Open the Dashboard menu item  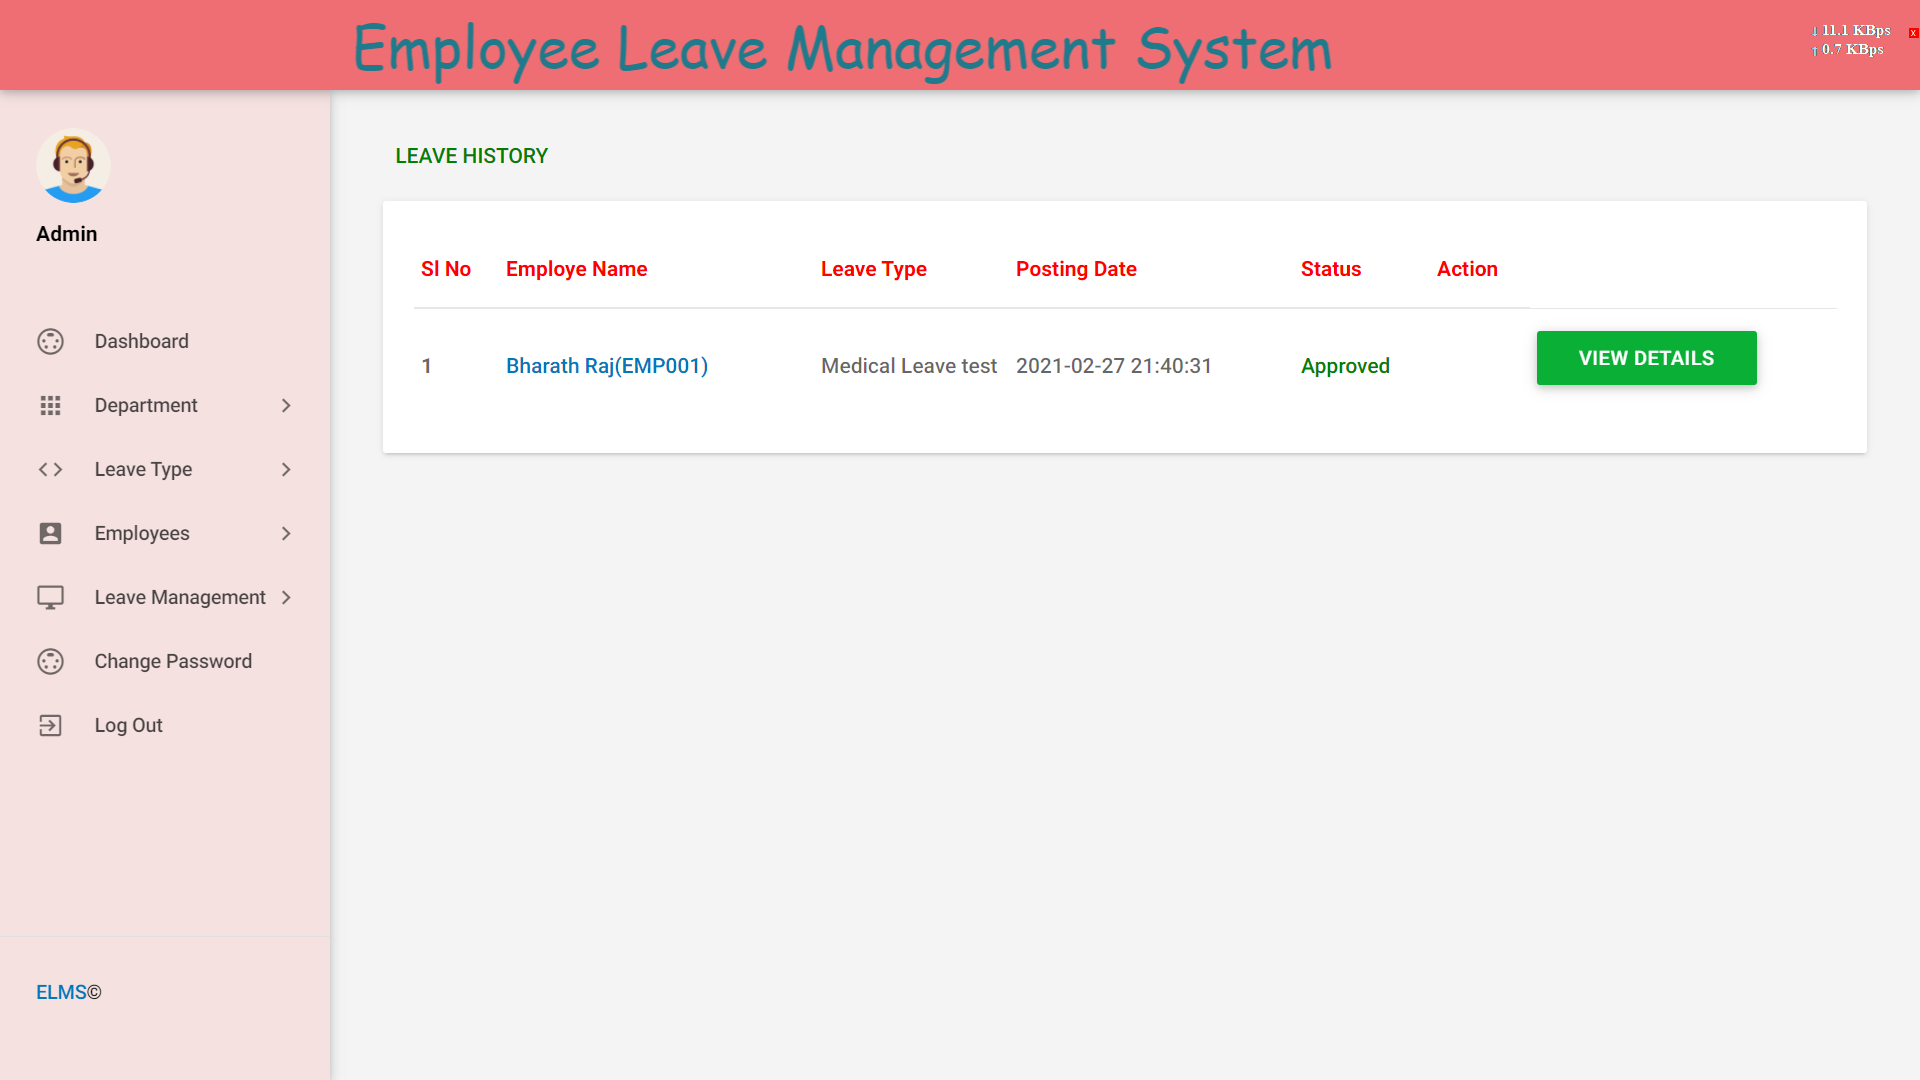[x=141, y=341]
